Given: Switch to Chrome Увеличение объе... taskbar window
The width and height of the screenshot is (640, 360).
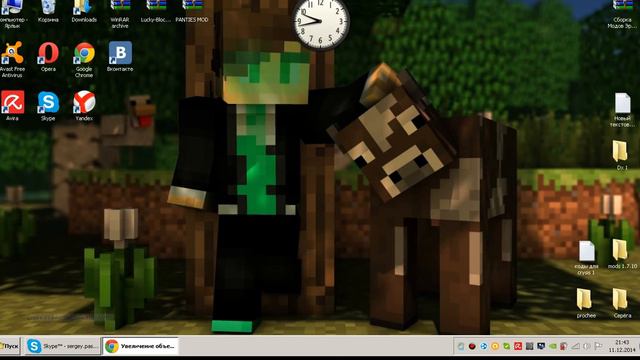Looking at the screenshot, I should point(140,346).
